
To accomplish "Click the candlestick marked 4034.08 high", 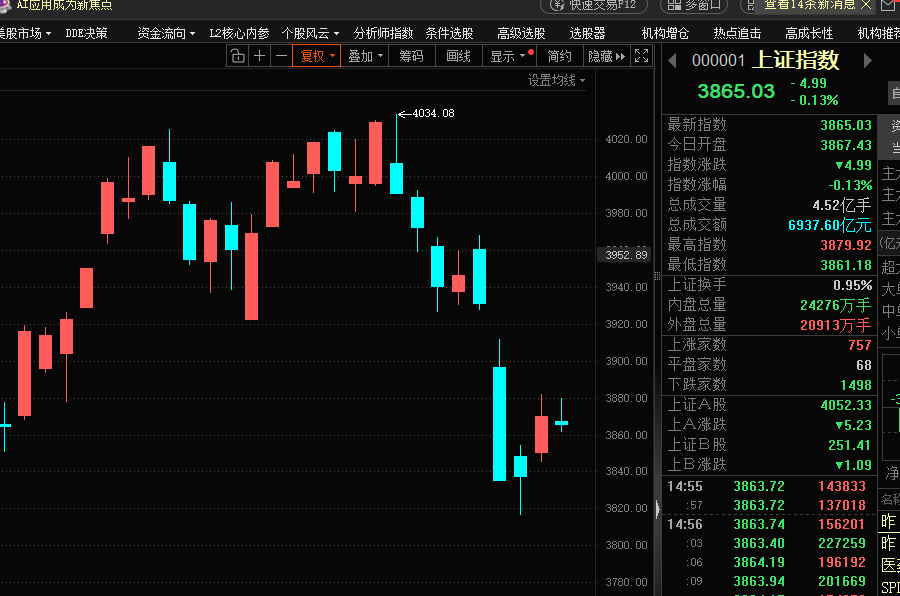I will pyautogui.click(x=396, y=170).
